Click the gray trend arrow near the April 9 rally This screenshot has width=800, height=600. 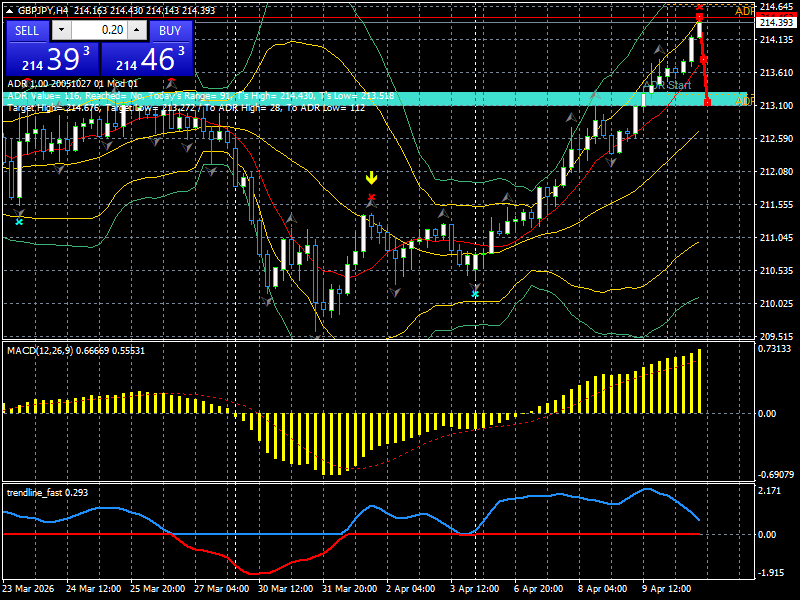click(x=659, y=50)
